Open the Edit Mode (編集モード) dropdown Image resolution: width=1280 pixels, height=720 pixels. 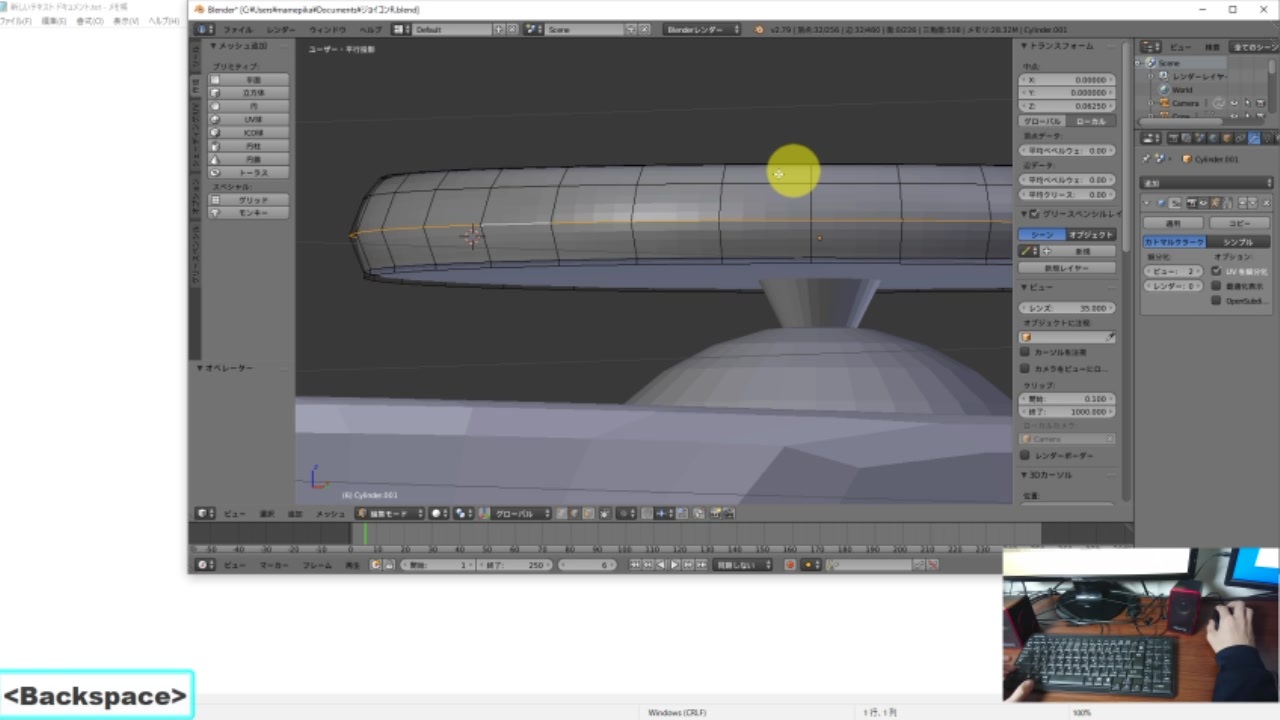(x=390, y=513)
